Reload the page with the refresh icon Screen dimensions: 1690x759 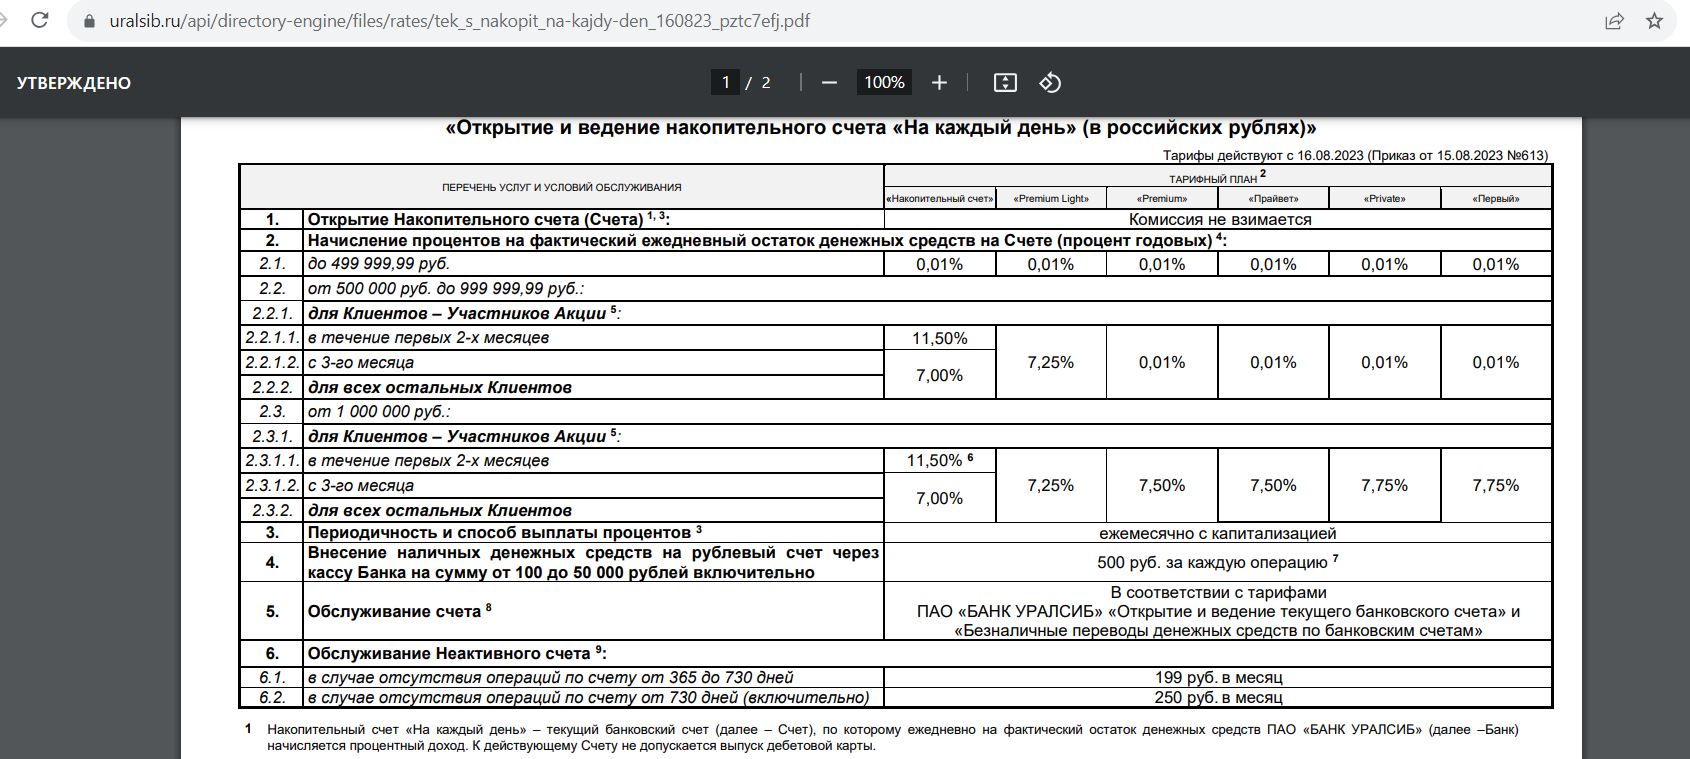(40, 20)
